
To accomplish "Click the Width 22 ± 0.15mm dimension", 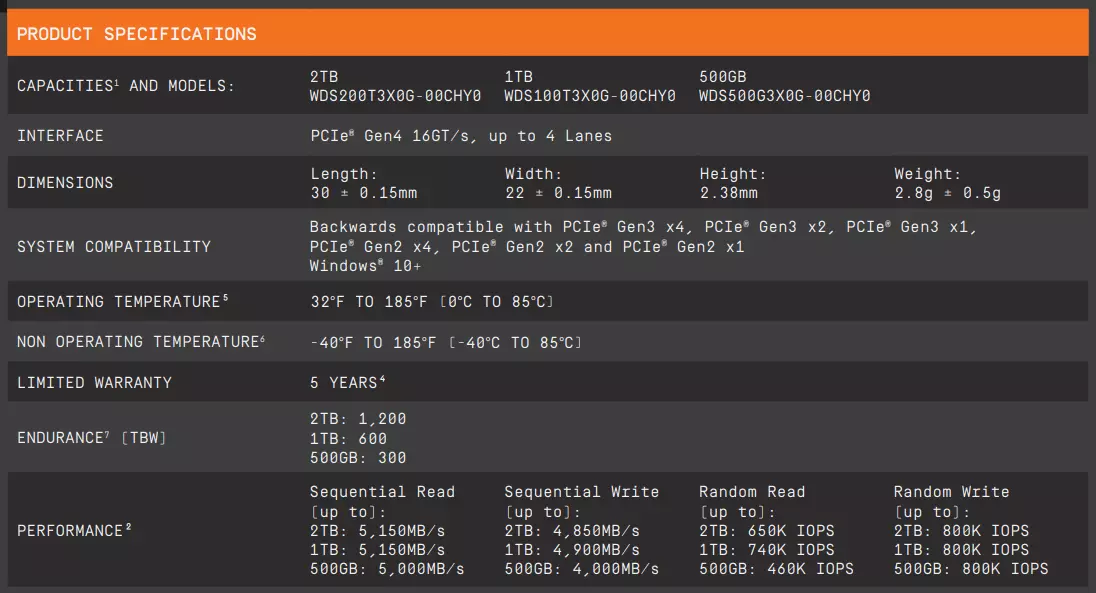I will [558, 183].
